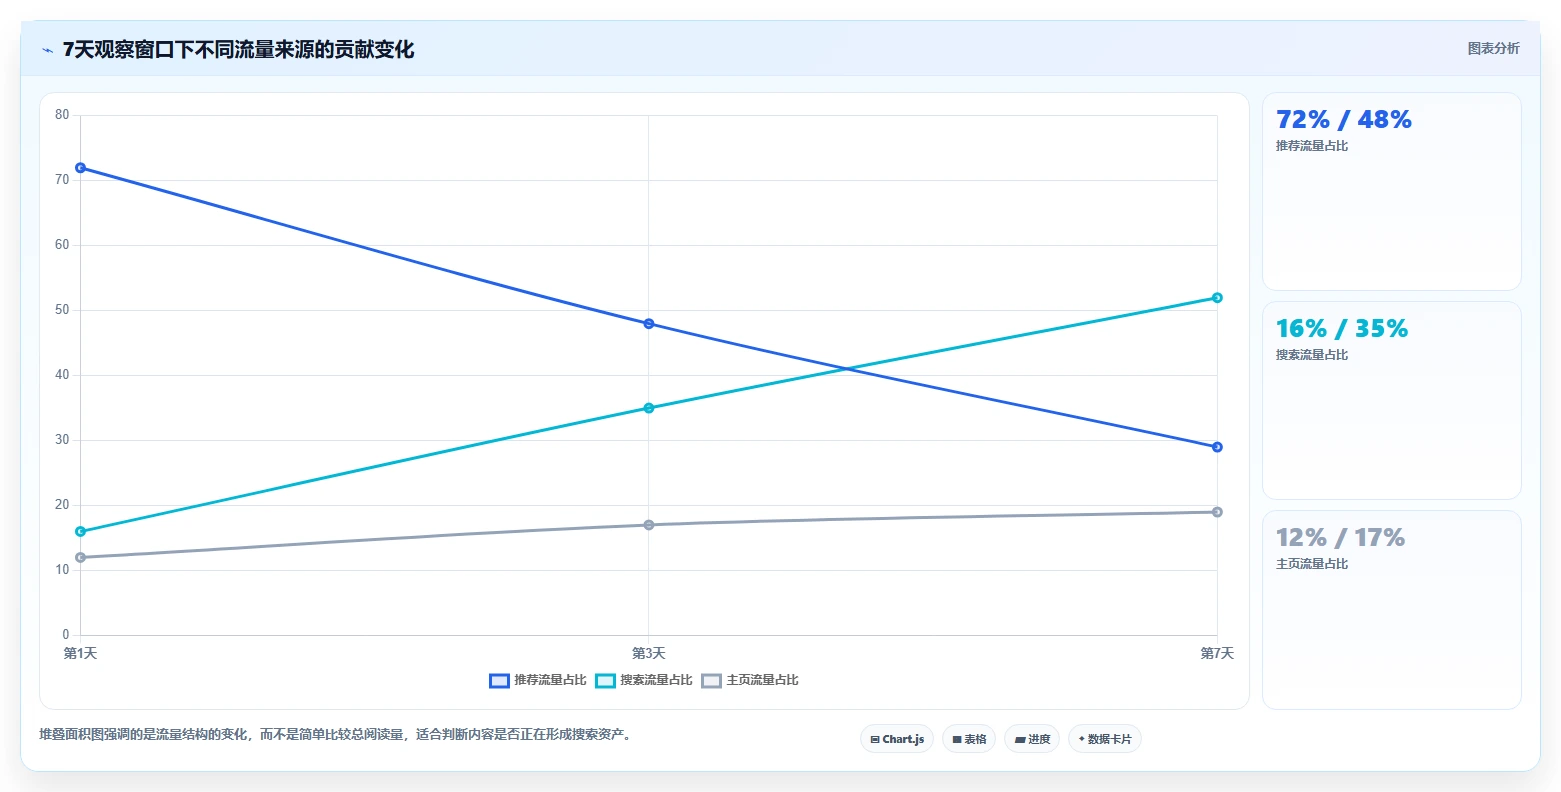Select the 表格 tag pill
This screenshot has height=792, width=1561.
click(x=969, y=739)
